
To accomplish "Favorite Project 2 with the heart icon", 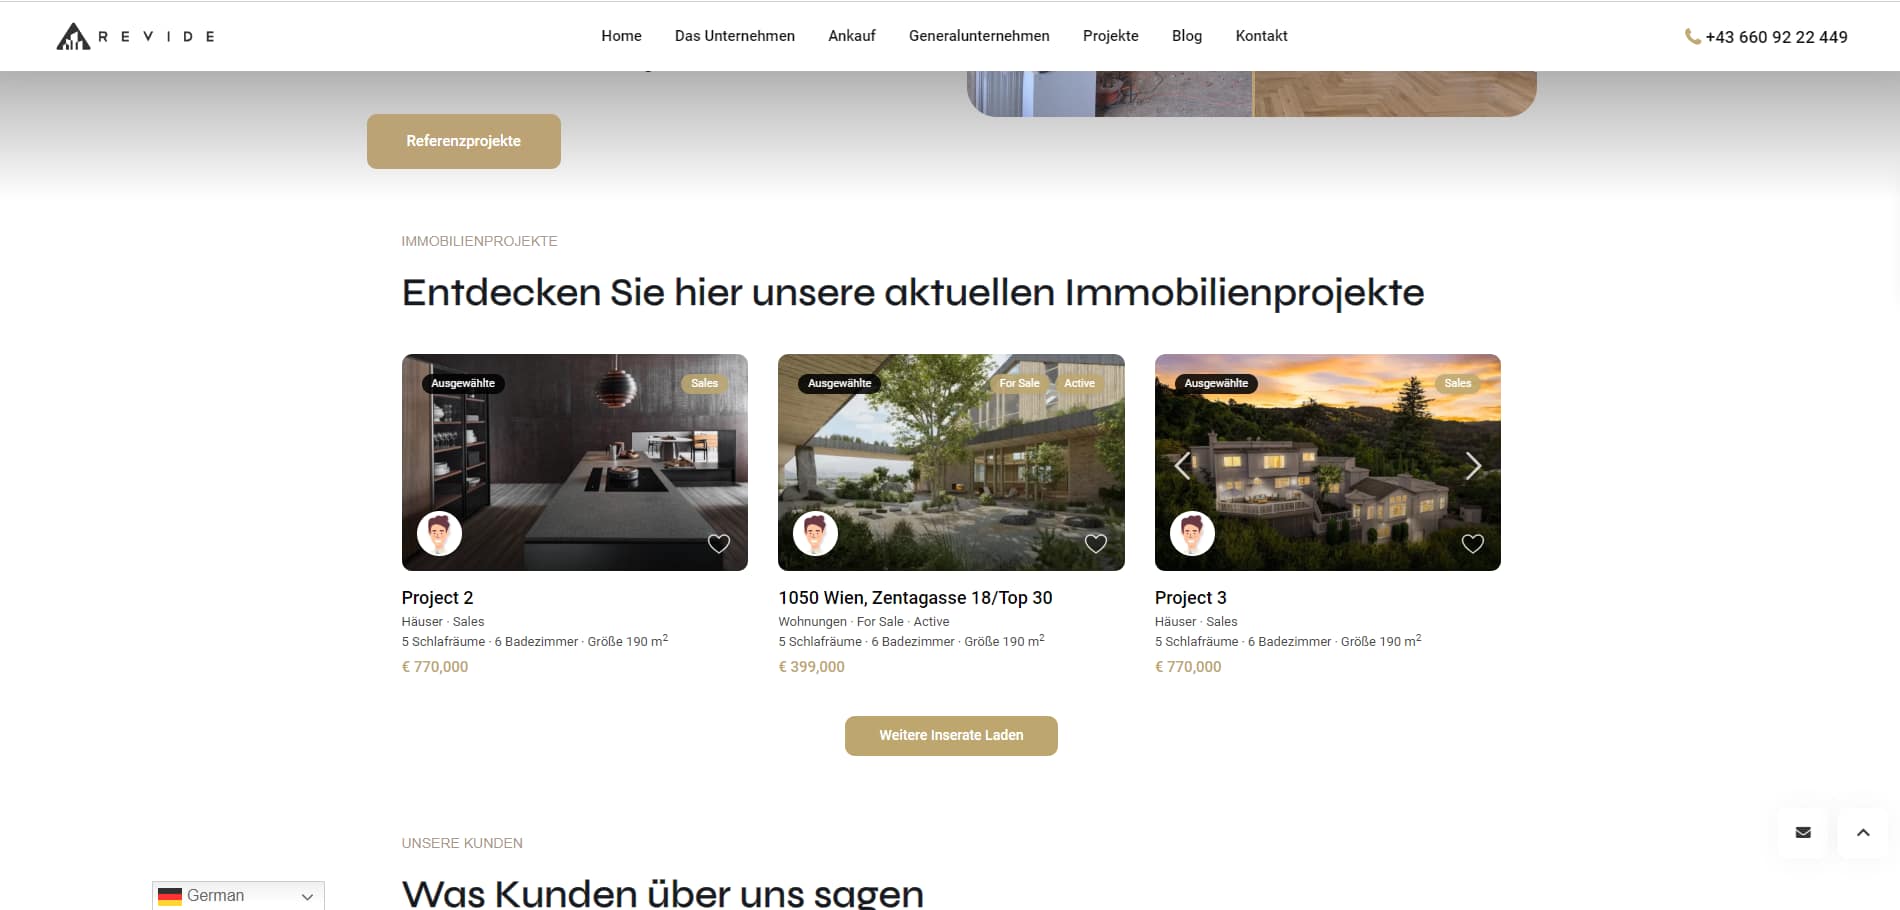I will coord(719,544).
